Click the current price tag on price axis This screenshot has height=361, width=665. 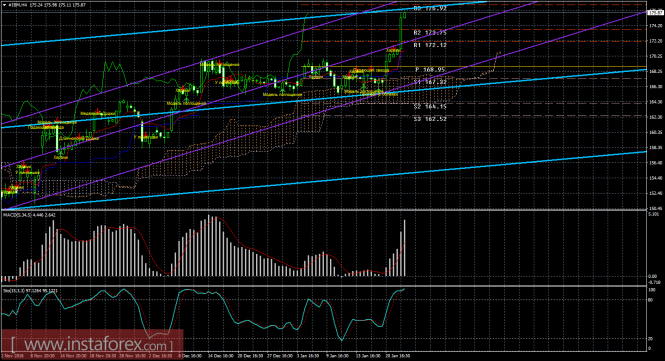(x=656, y=13)
